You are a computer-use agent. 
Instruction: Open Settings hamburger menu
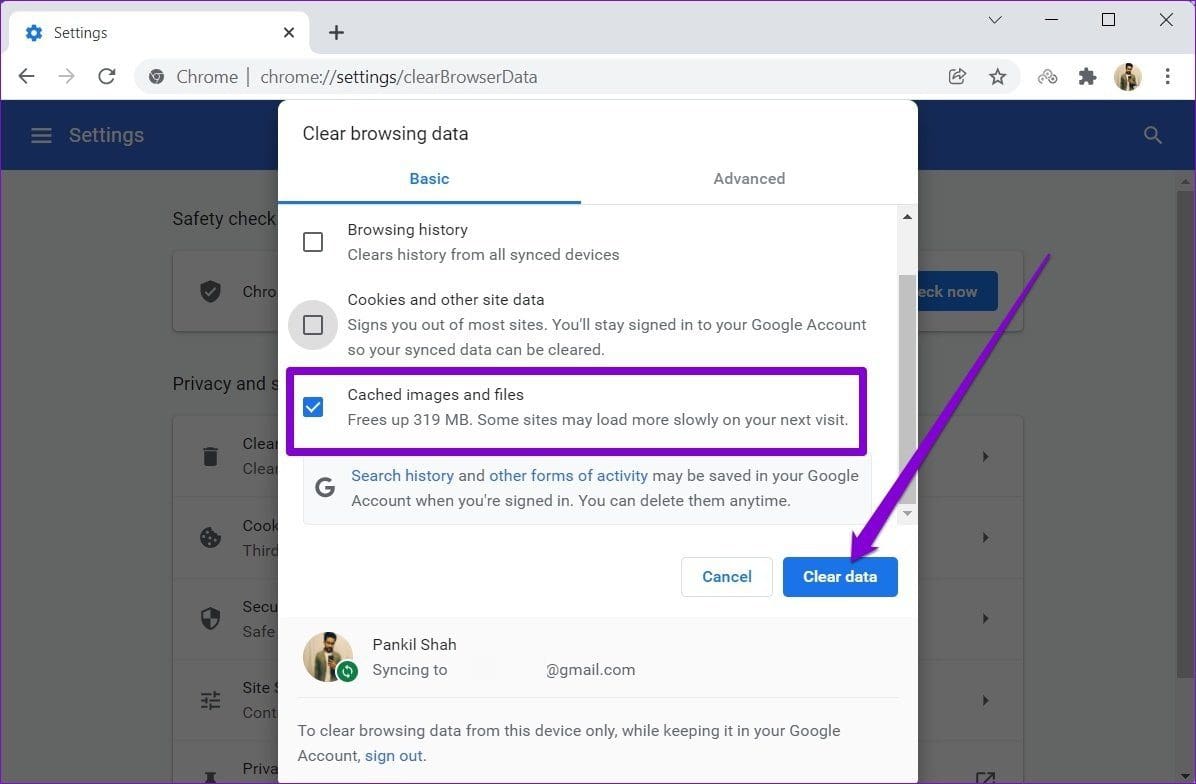[41, 135]
